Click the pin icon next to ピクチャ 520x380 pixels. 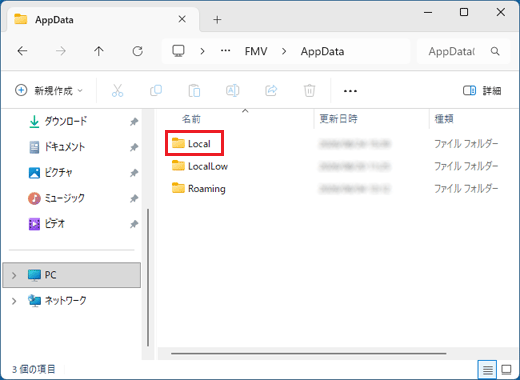pyautogui.click(x=134, y=173)
